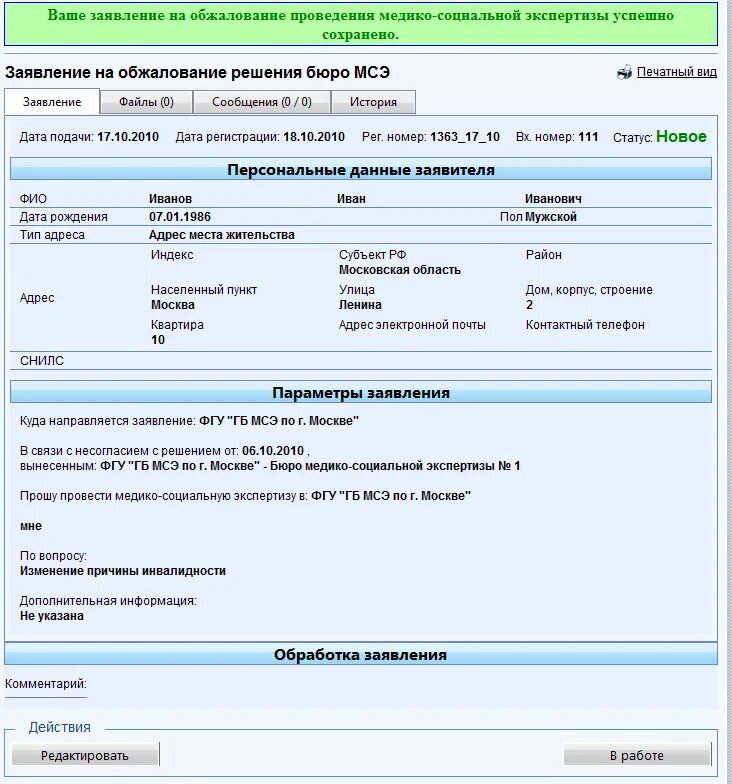Click the registration date 18.10.2010
The height and width of the screenshot is (784, 732).
314,137
